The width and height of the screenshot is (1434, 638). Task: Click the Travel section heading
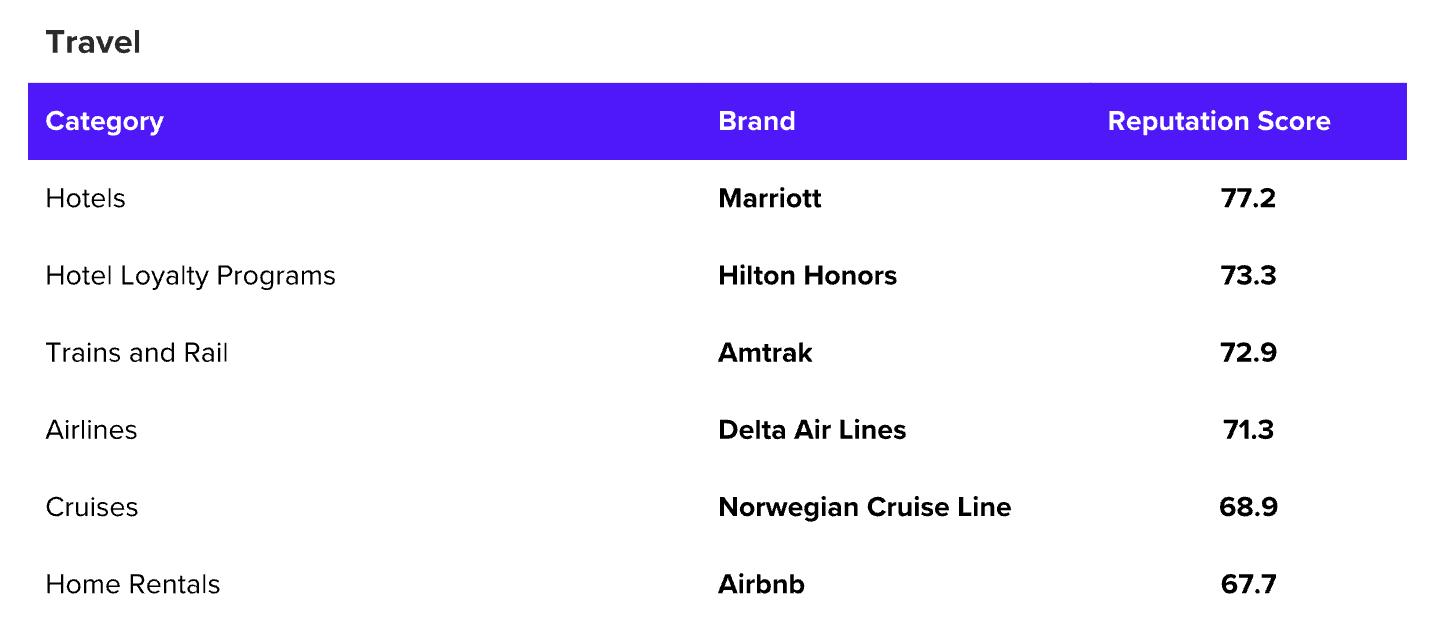tap(93, 43)
